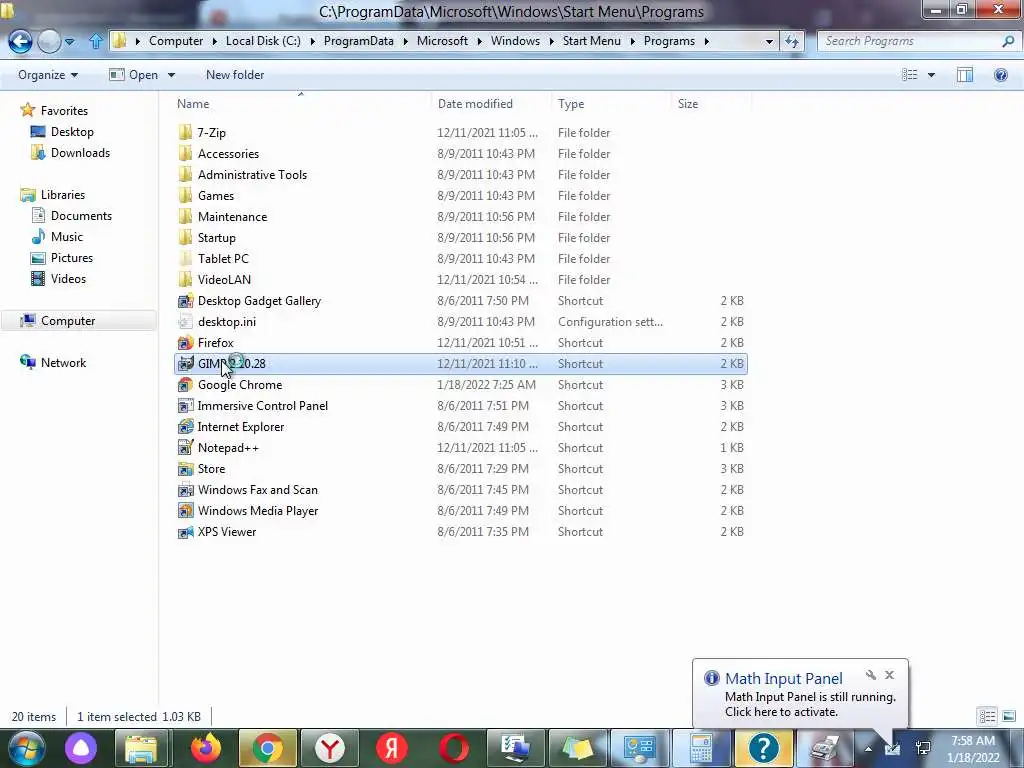
Task: Expand address bar previous locations dropdown
Action: click(x=769, y=41)
